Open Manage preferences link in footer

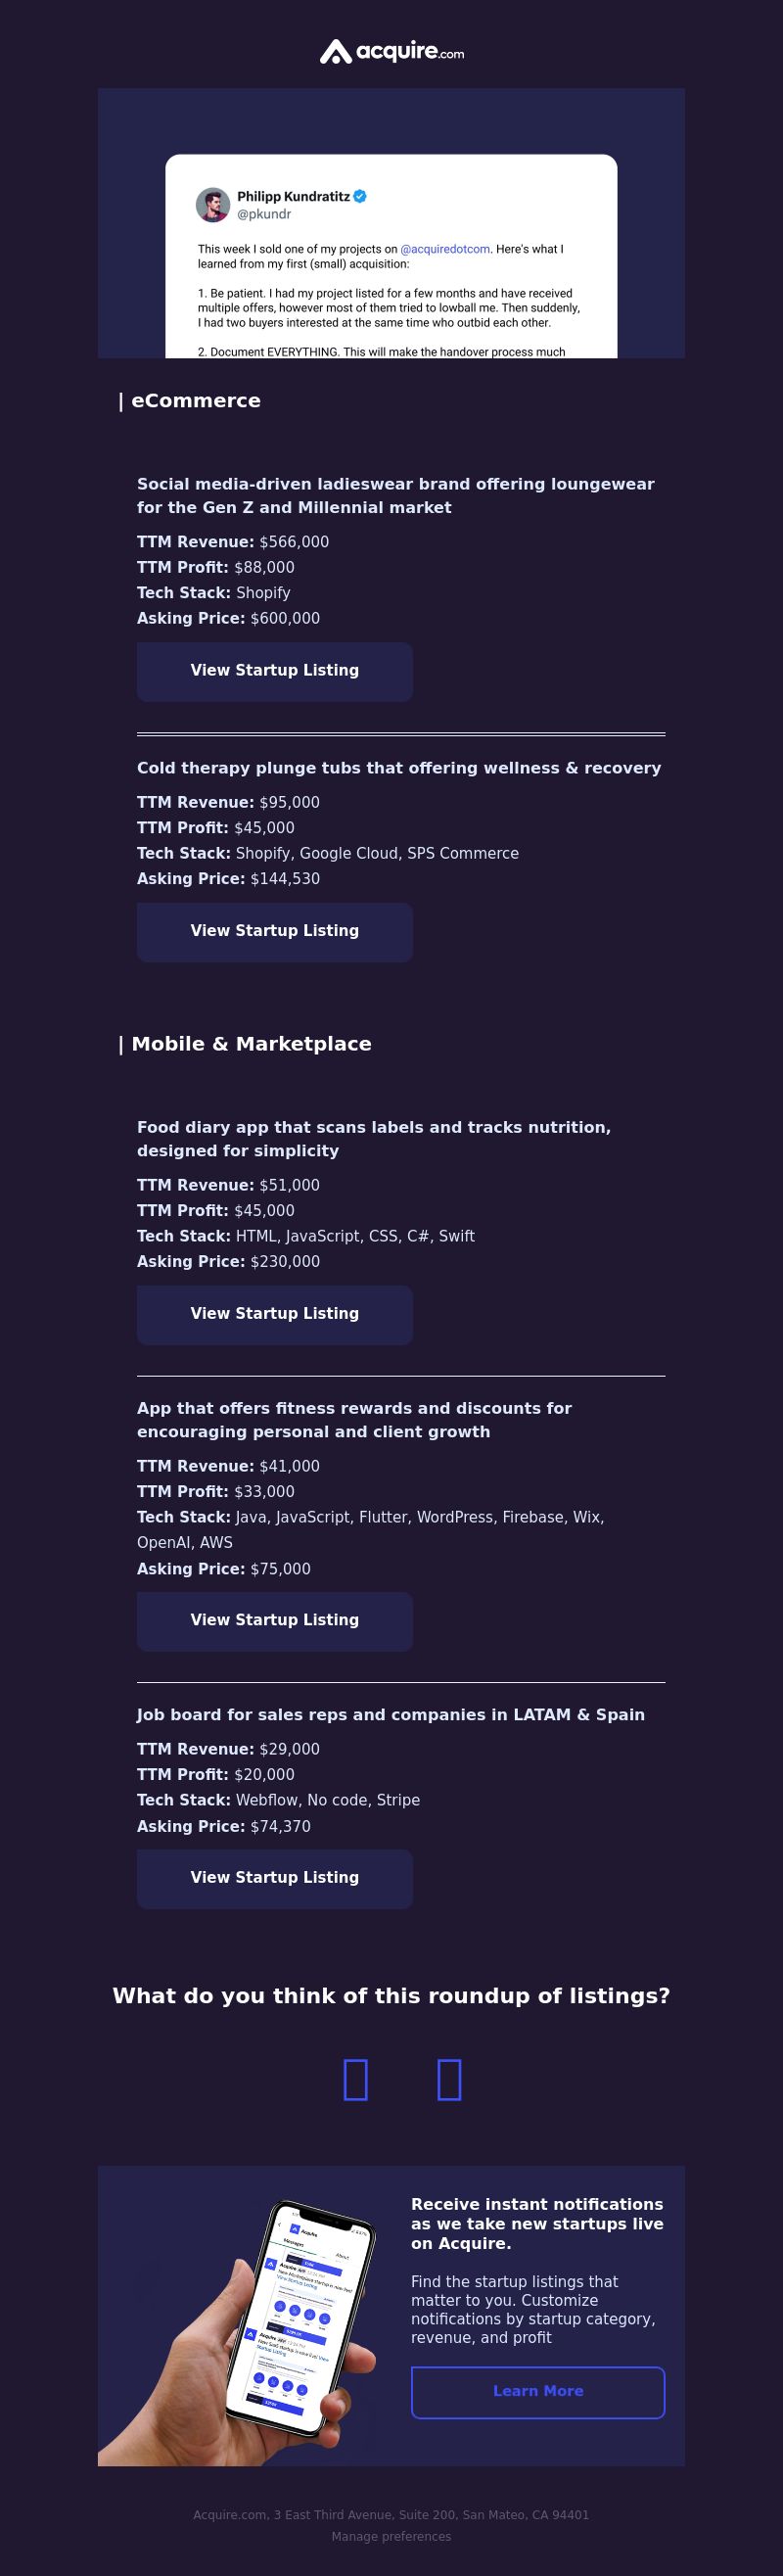click(391, 2535)
